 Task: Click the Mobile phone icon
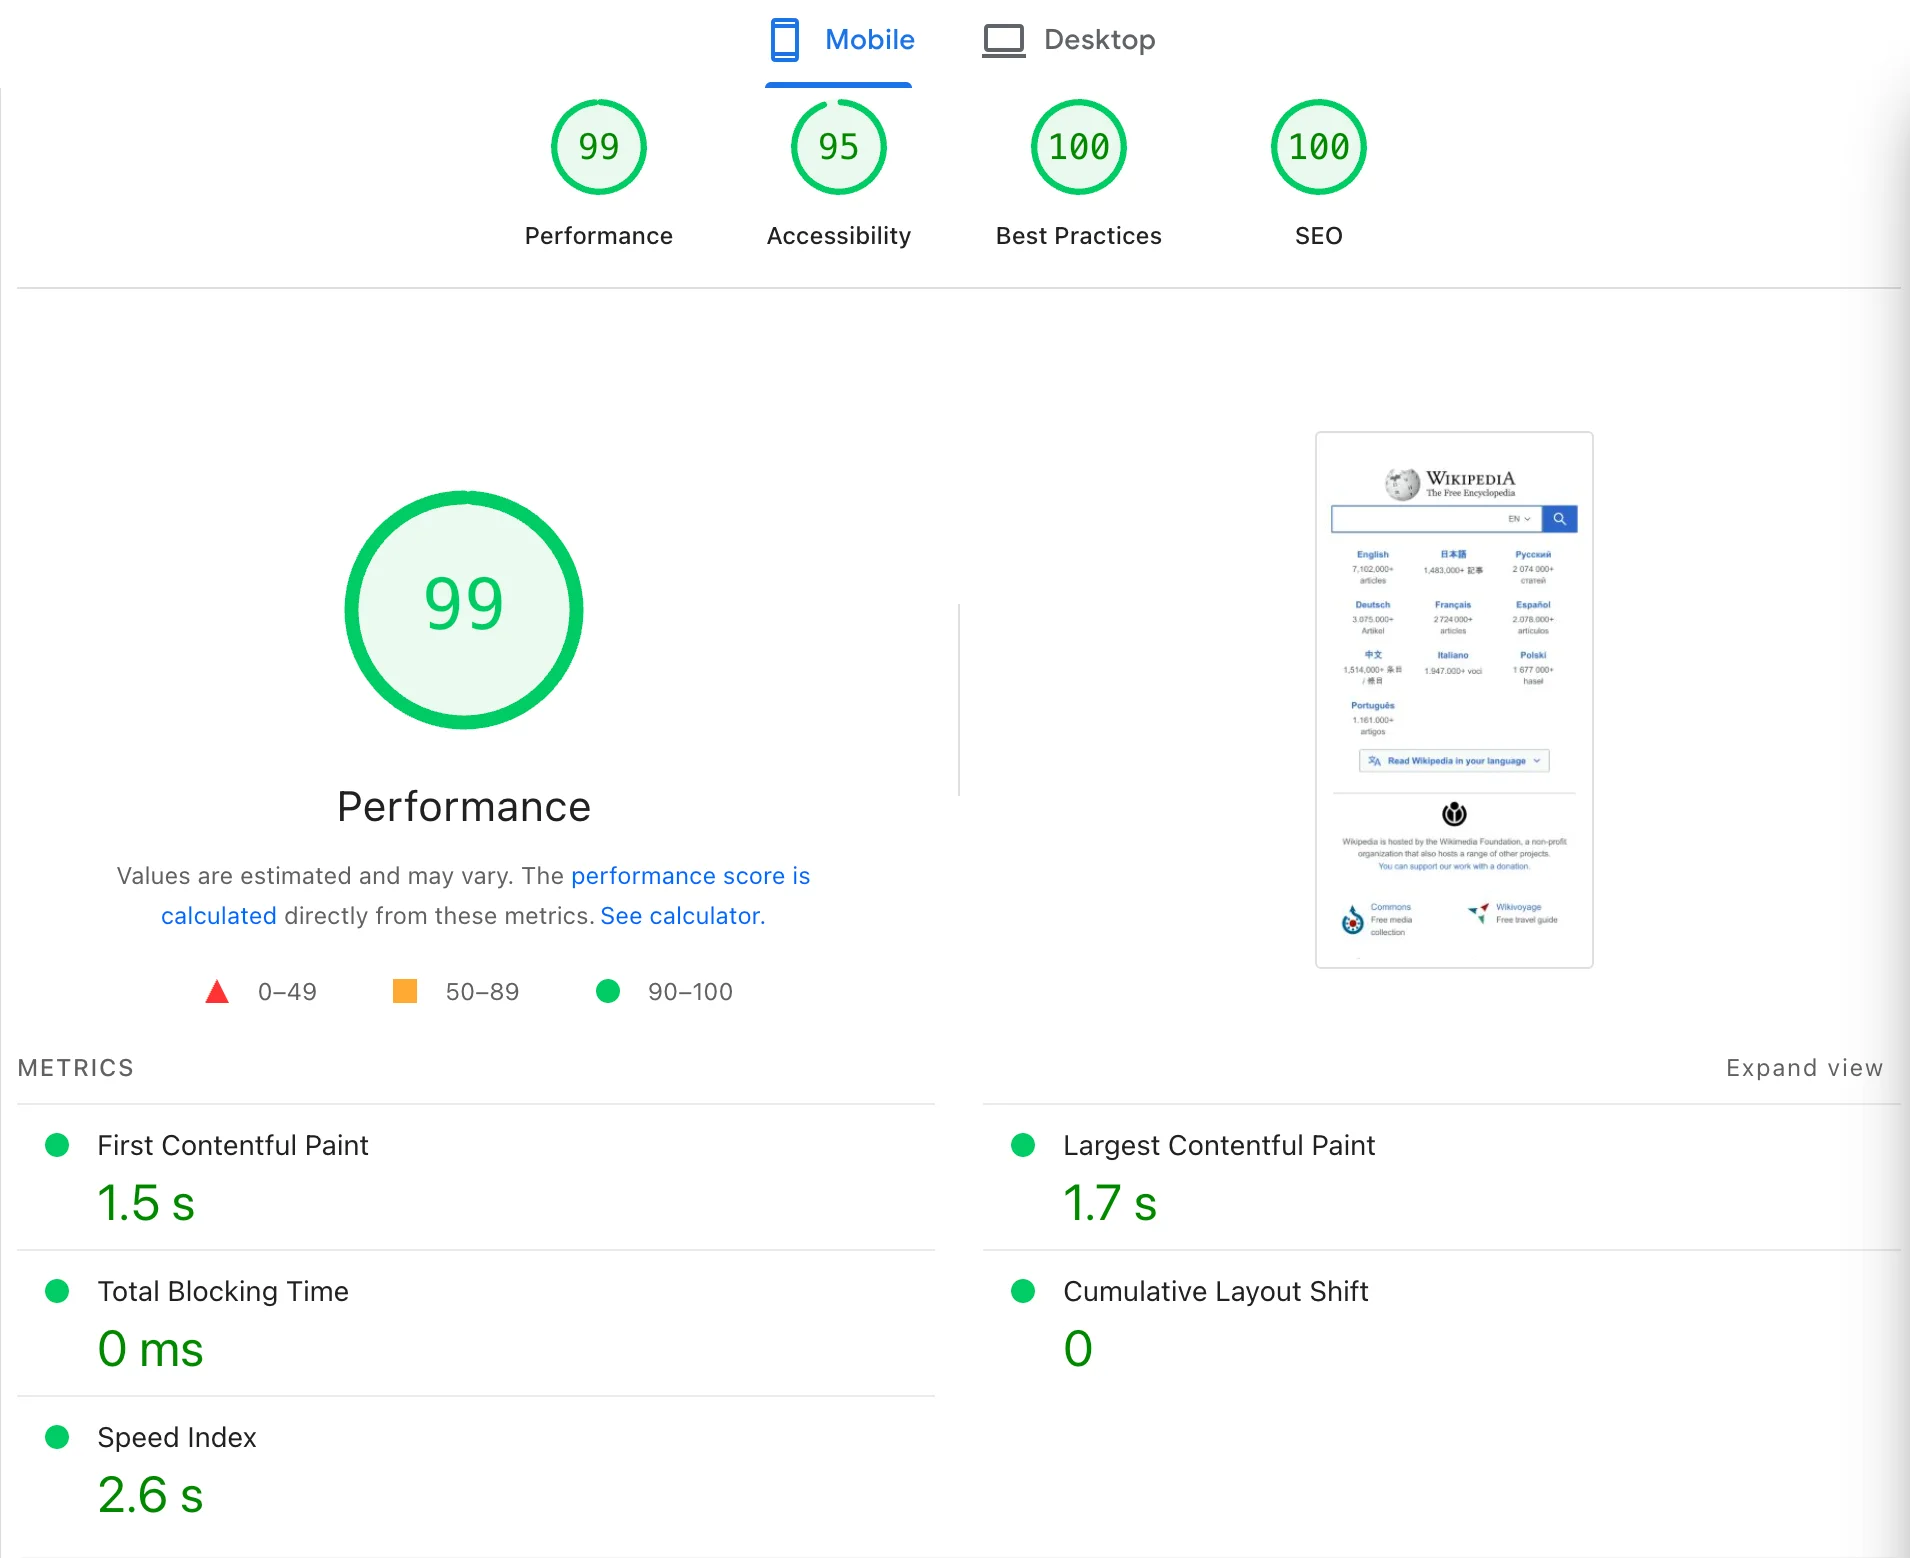point(784,40)
